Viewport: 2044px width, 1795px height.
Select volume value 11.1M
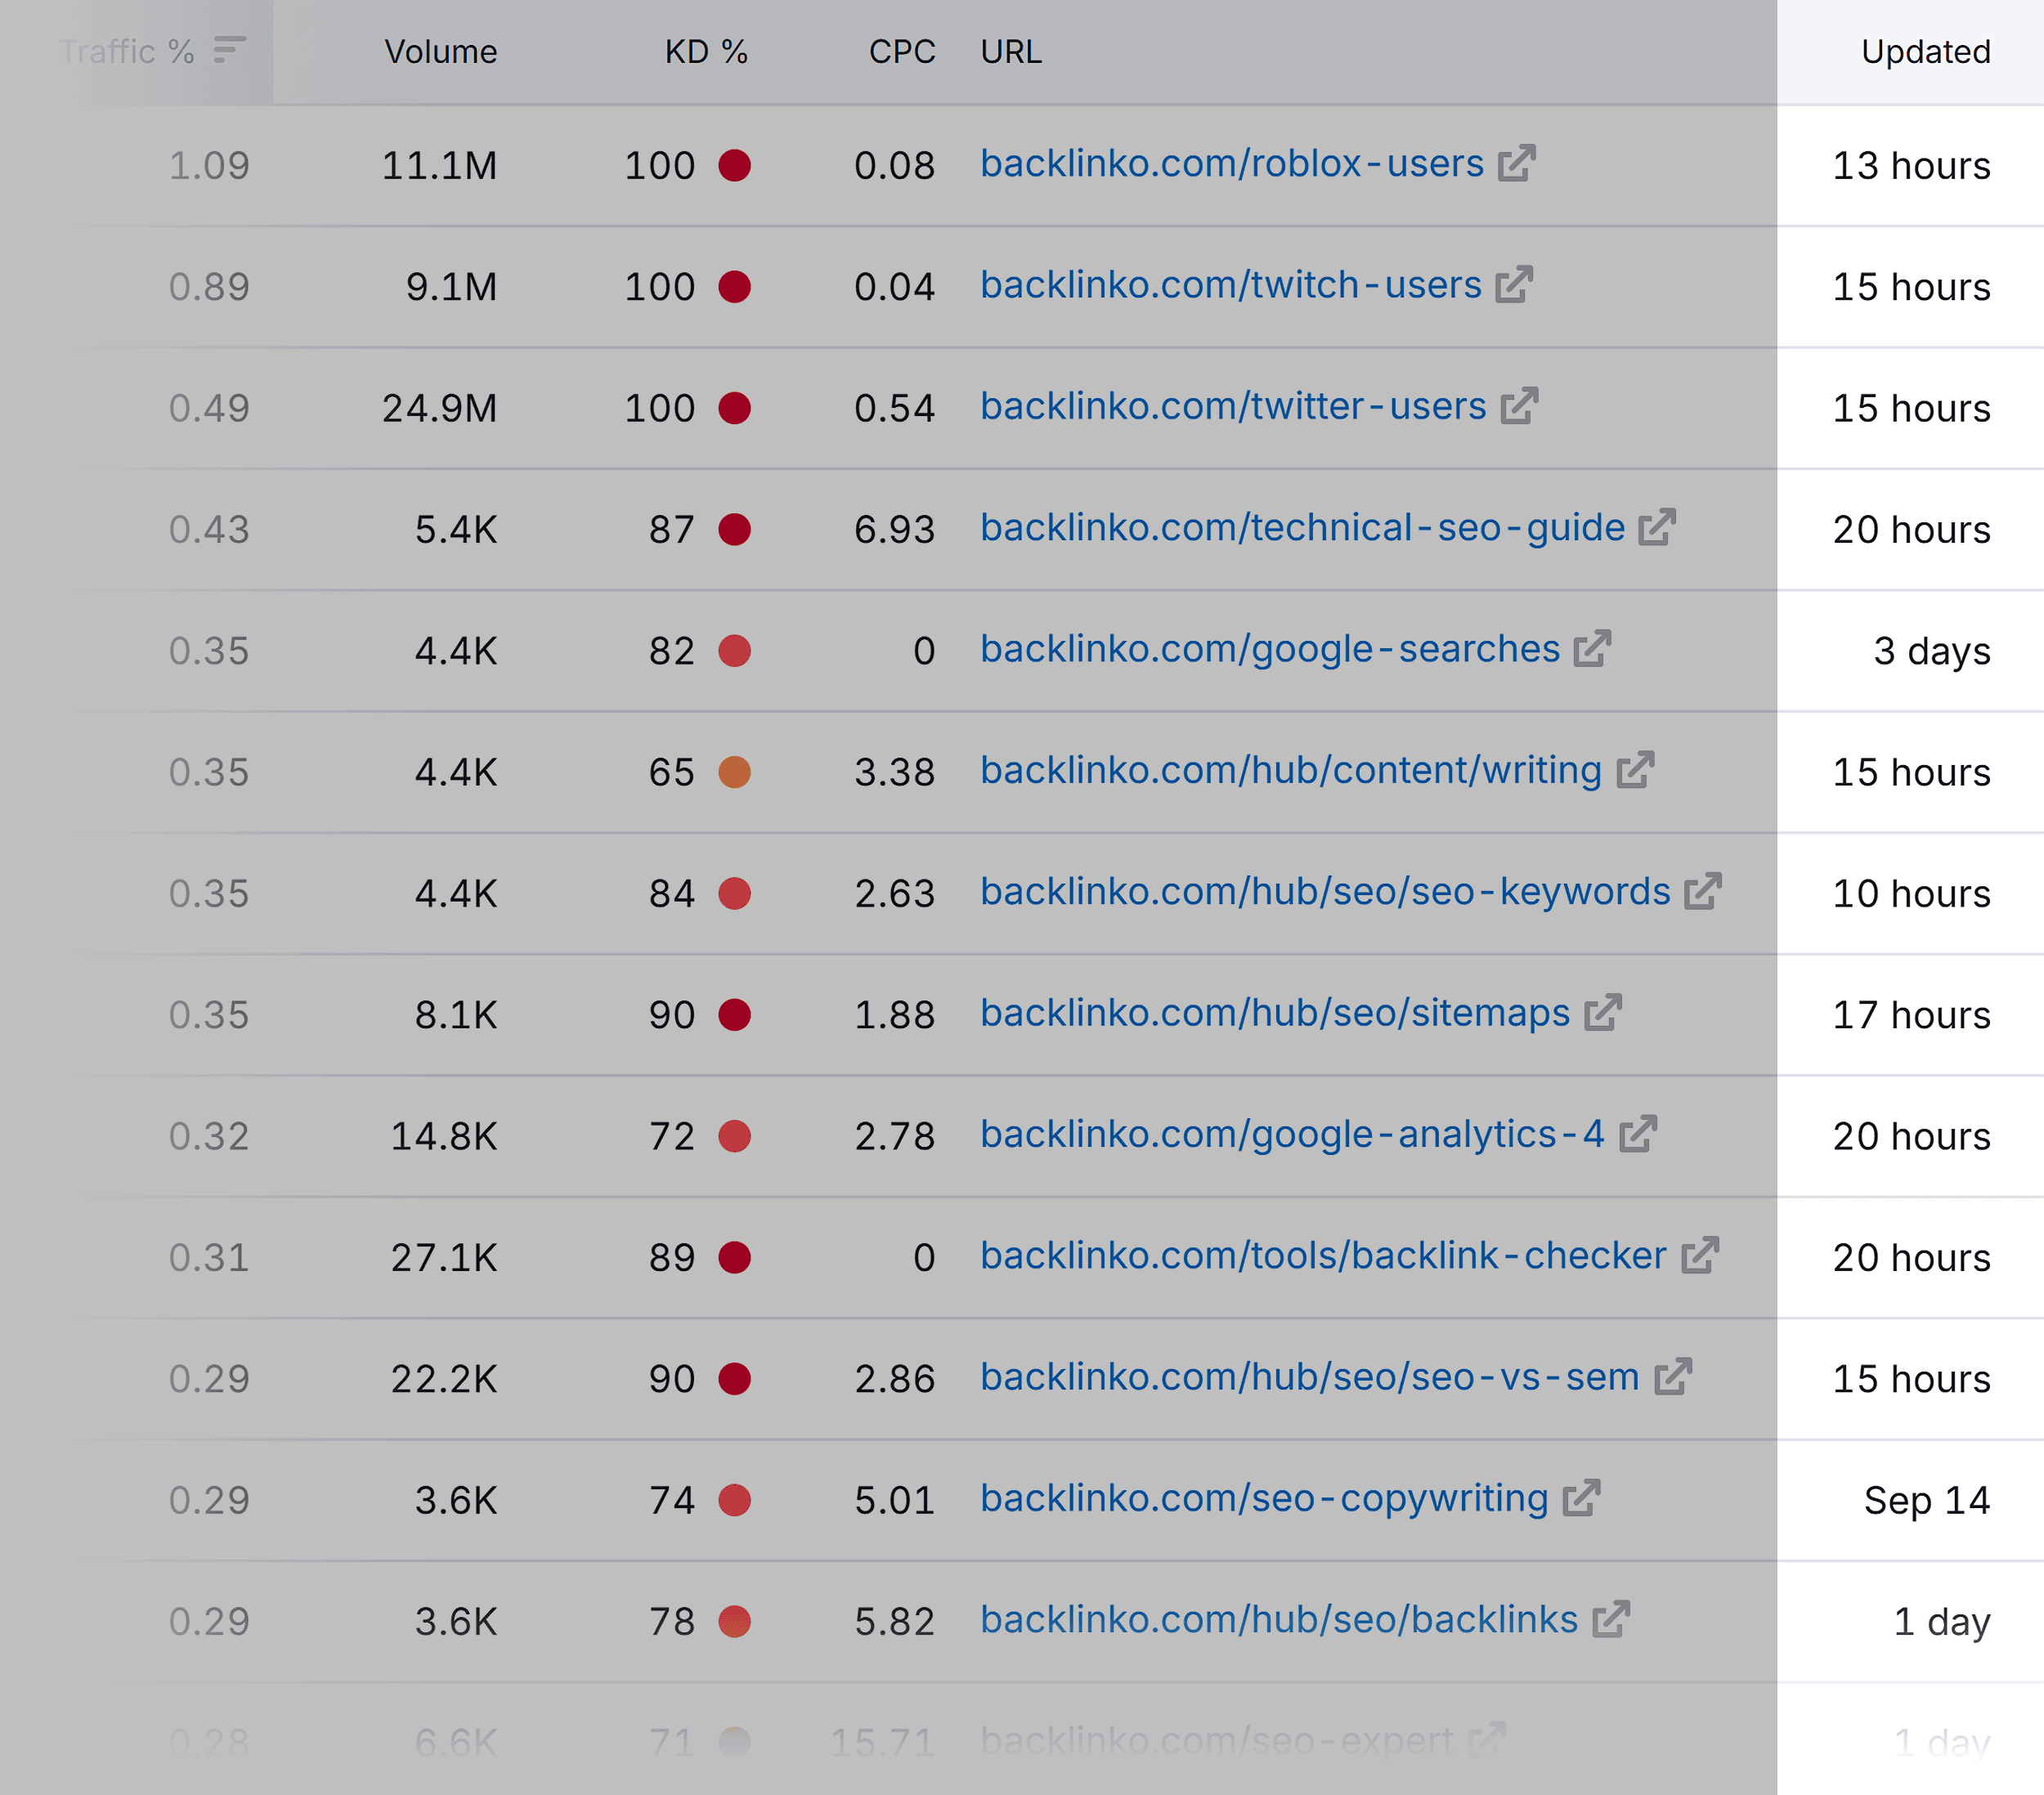tap(439, 165)
